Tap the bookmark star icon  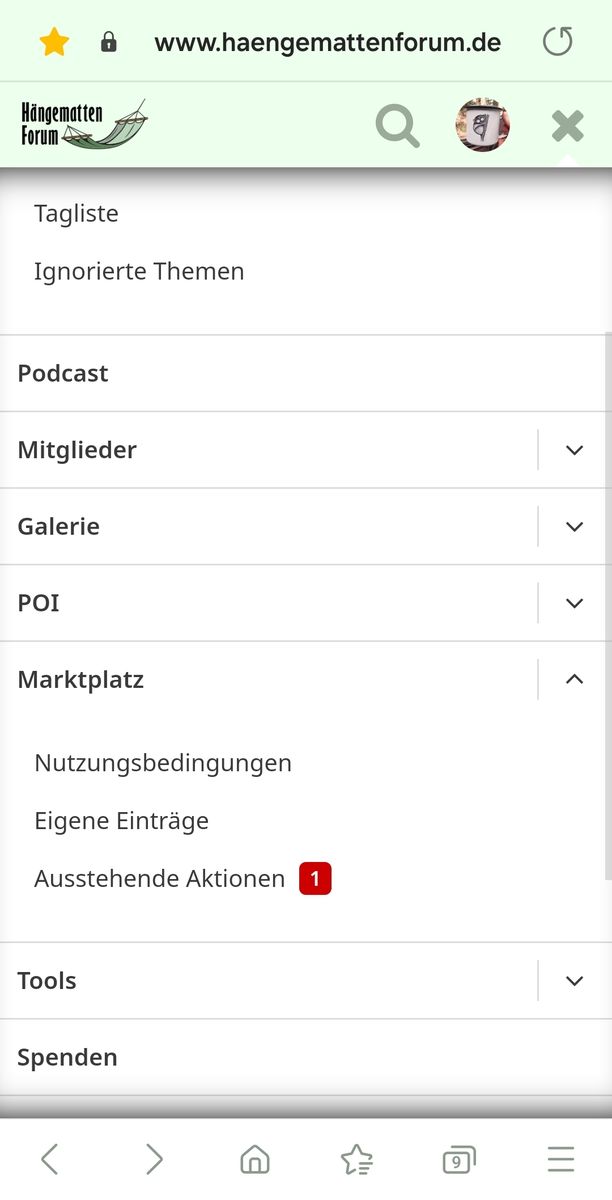[x=54, y=42]
